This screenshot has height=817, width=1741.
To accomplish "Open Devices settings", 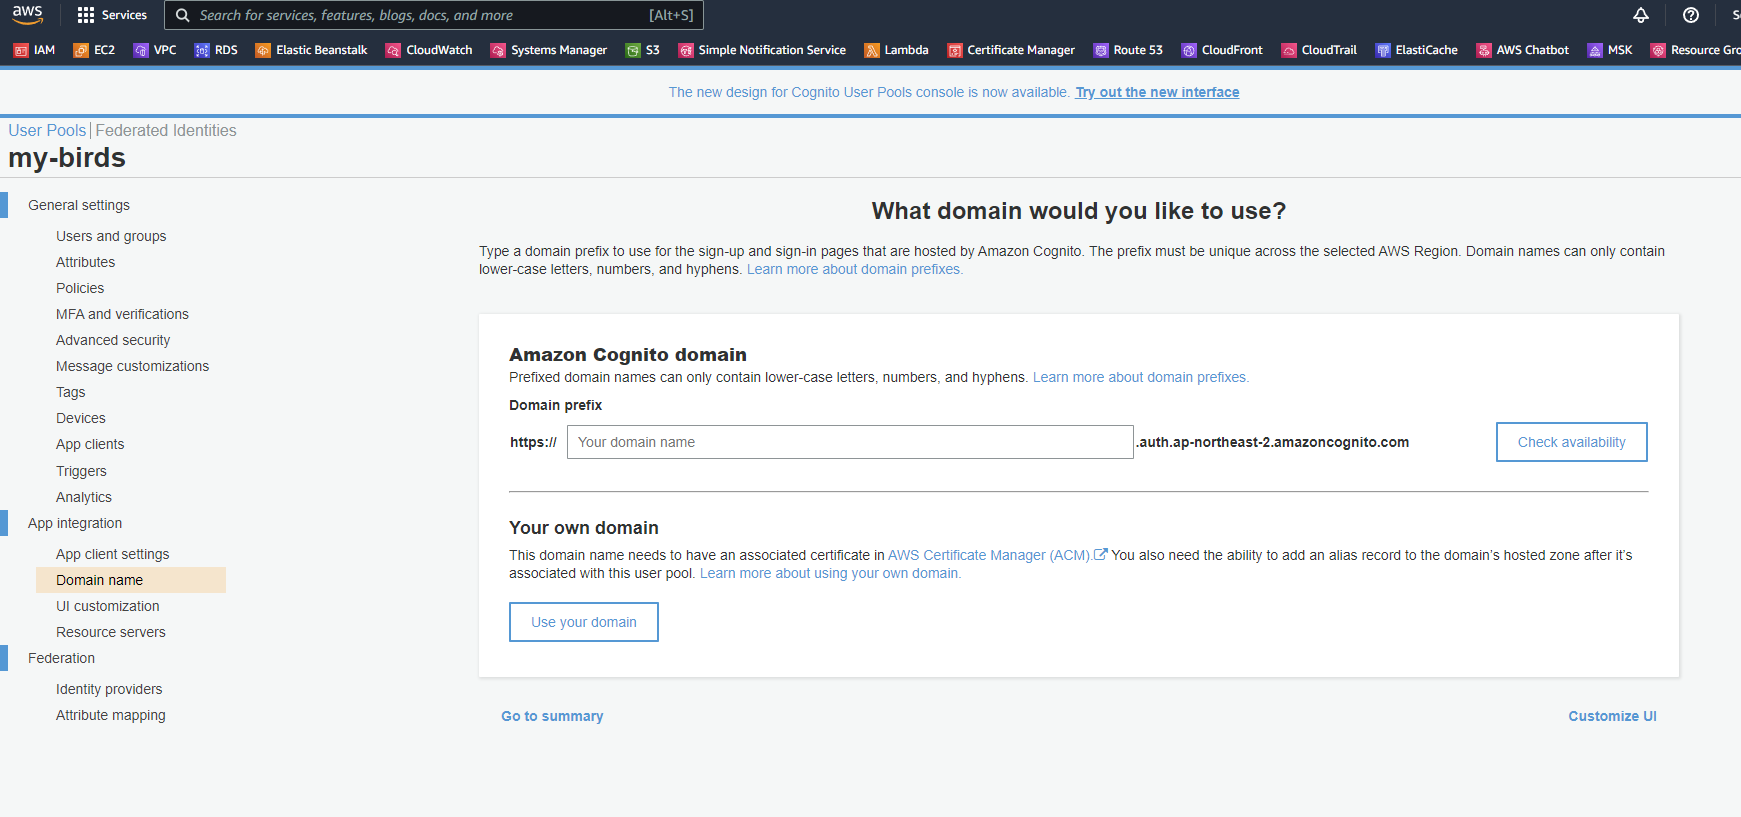I will tap(80, 418).
